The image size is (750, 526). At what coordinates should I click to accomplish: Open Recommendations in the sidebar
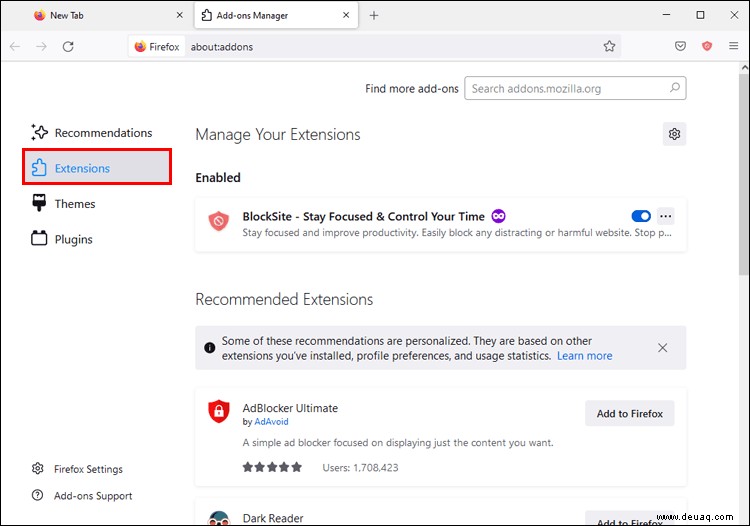click(x=97, y=132)
